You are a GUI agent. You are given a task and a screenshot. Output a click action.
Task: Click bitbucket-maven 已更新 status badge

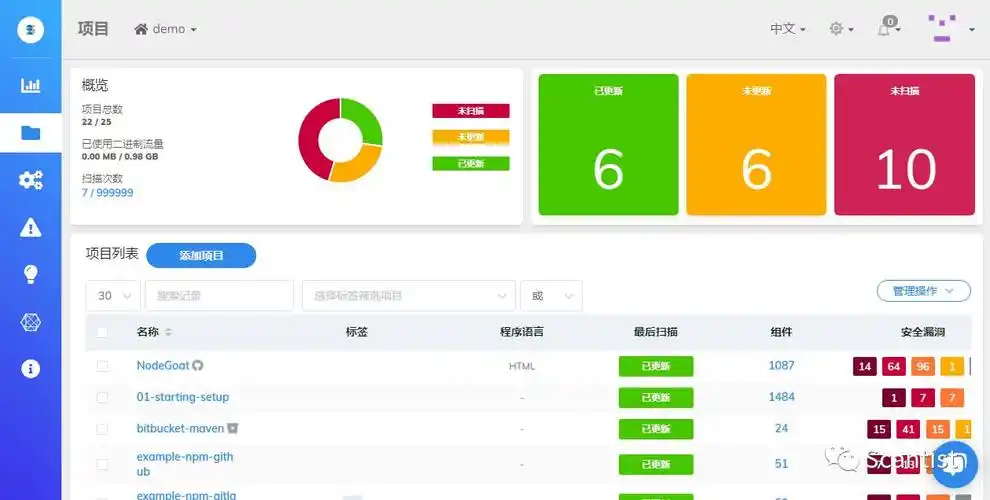pyautogui.click(x=655, y=429)
